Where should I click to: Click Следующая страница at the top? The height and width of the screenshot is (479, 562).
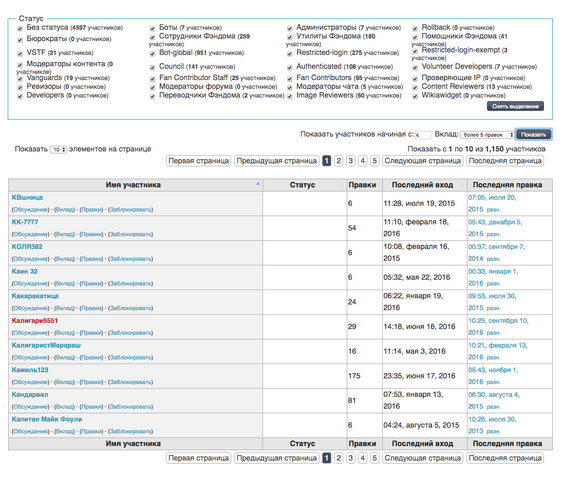pyautogui.click(x=423, y=161)
